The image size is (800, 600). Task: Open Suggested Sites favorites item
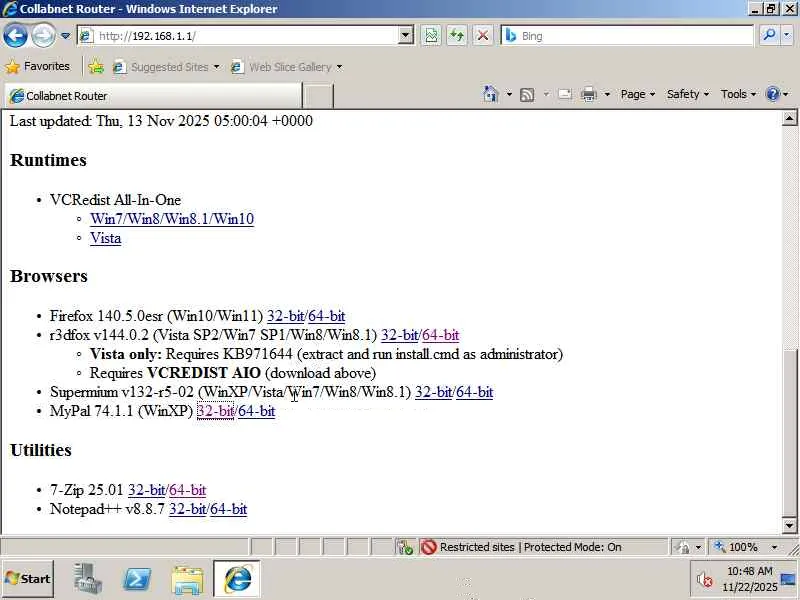point(166,67)
